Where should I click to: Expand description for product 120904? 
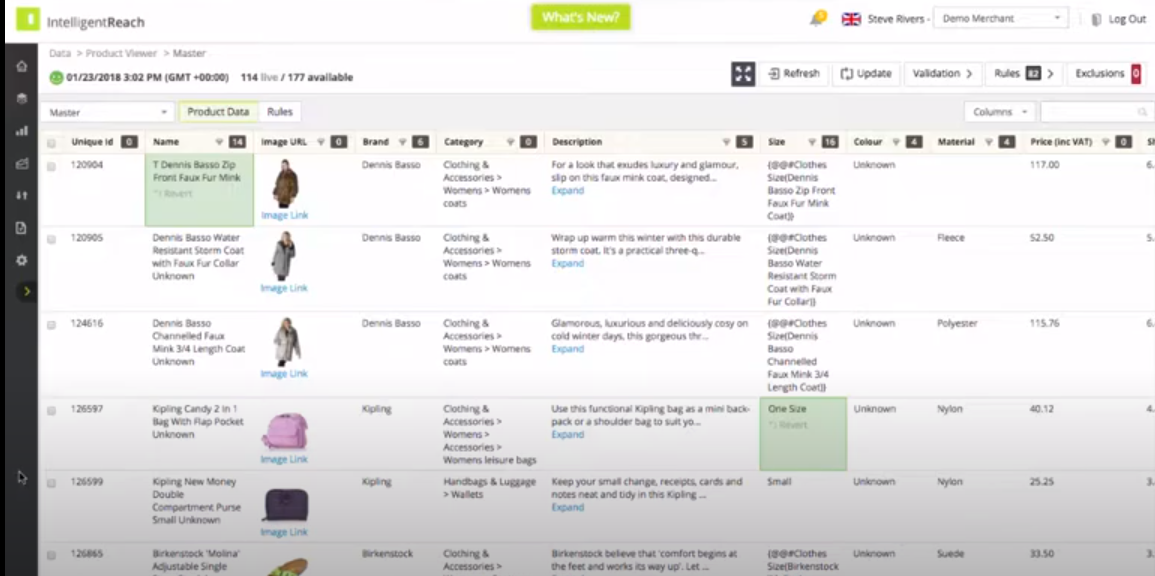(567, 191)
